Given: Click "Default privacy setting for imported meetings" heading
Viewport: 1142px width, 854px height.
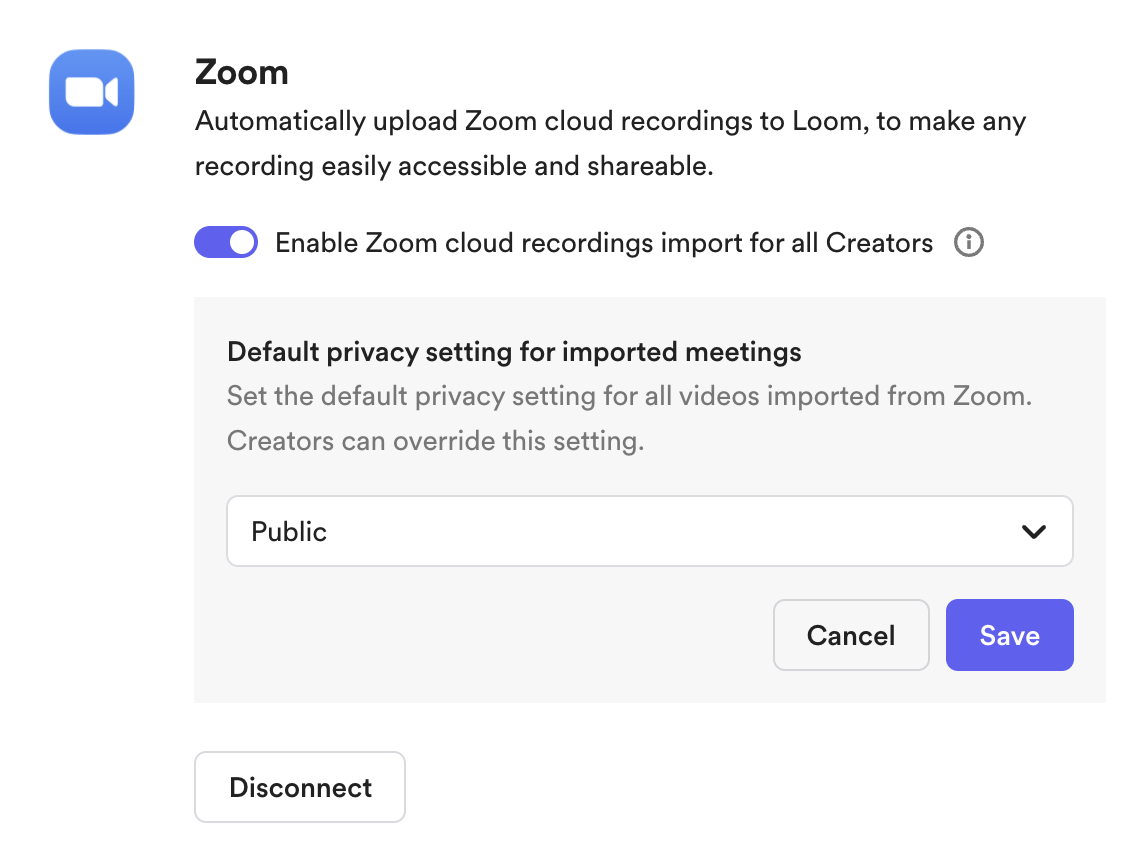Looking at the screenshot, I should [x=514, y=352].
